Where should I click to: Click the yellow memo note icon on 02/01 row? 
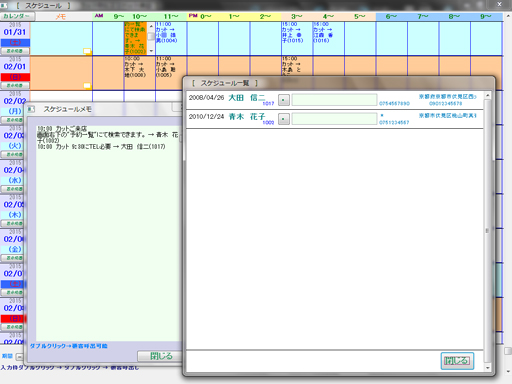tap(87, 85)
